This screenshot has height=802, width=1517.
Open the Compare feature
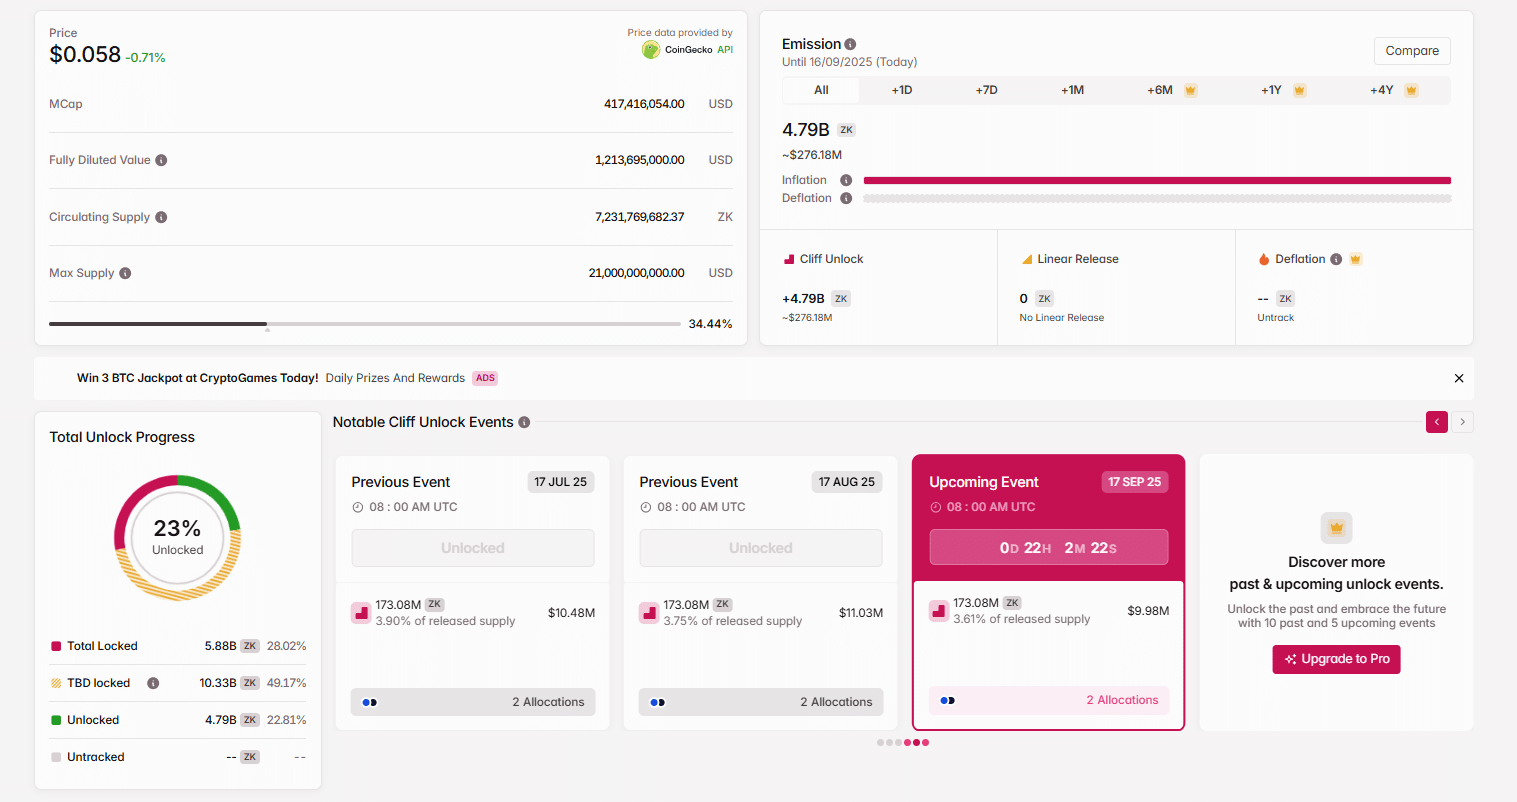(x=1411, y=50)
